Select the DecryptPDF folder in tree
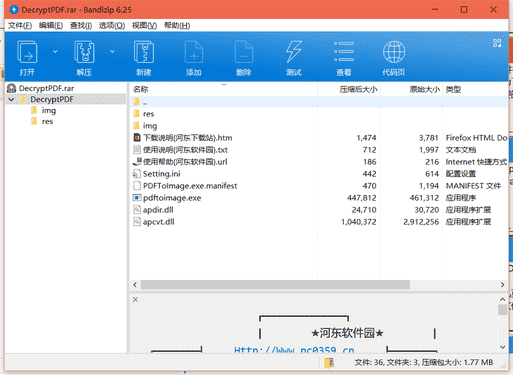This screenshot has width=513, height=375. (52, 99)
